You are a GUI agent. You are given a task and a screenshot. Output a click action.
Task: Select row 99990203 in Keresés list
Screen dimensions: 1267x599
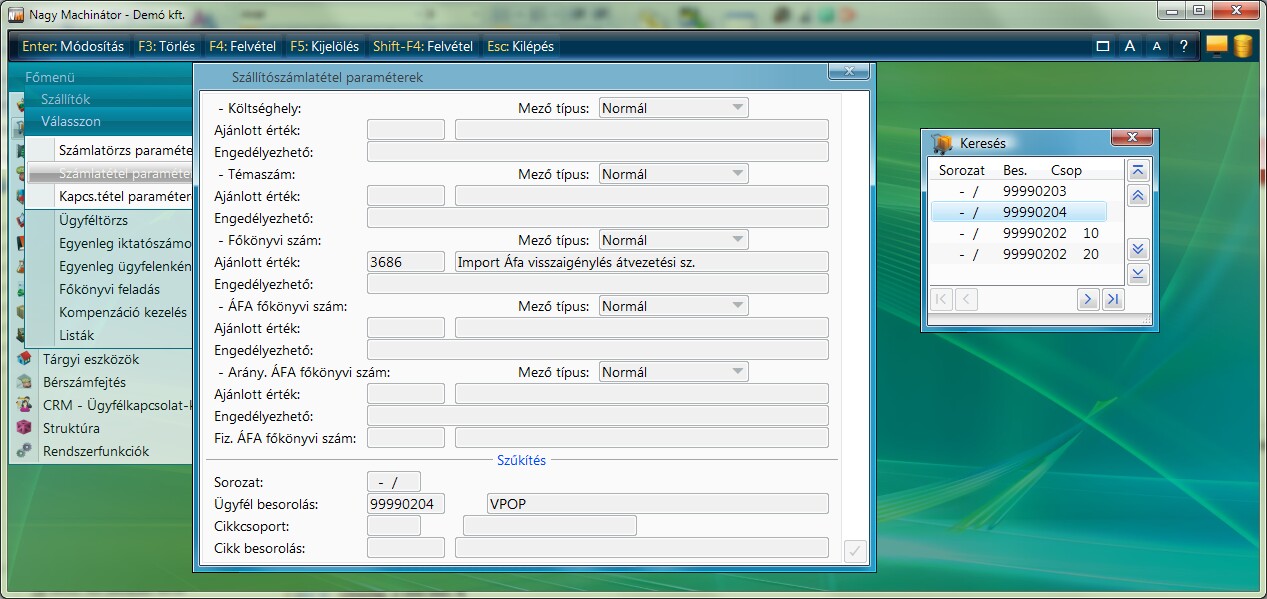pos(1019,190)
